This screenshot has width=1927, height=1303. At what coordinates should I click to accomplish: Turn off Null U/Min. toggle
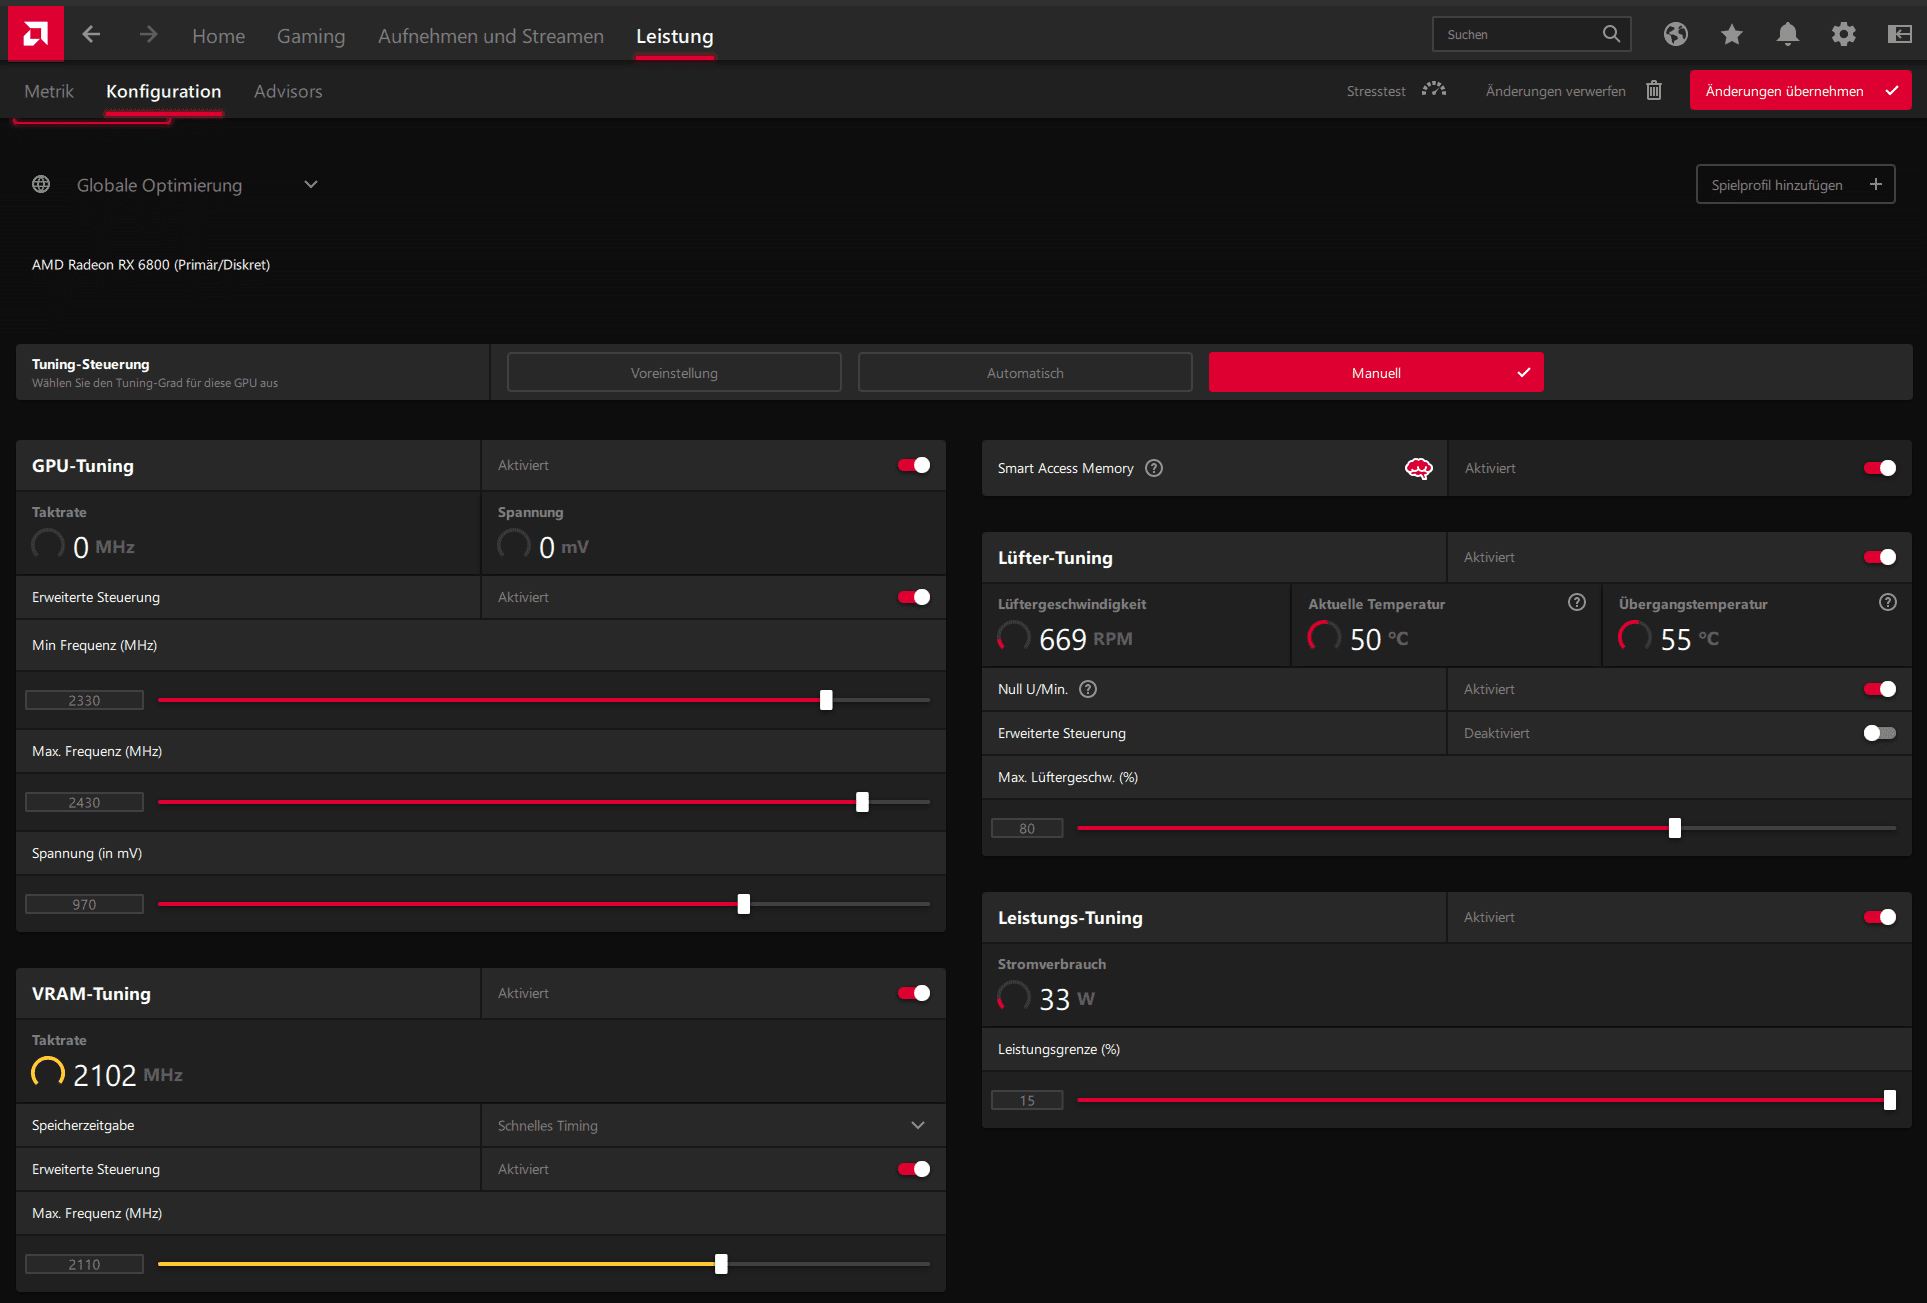pos(1879,689)
